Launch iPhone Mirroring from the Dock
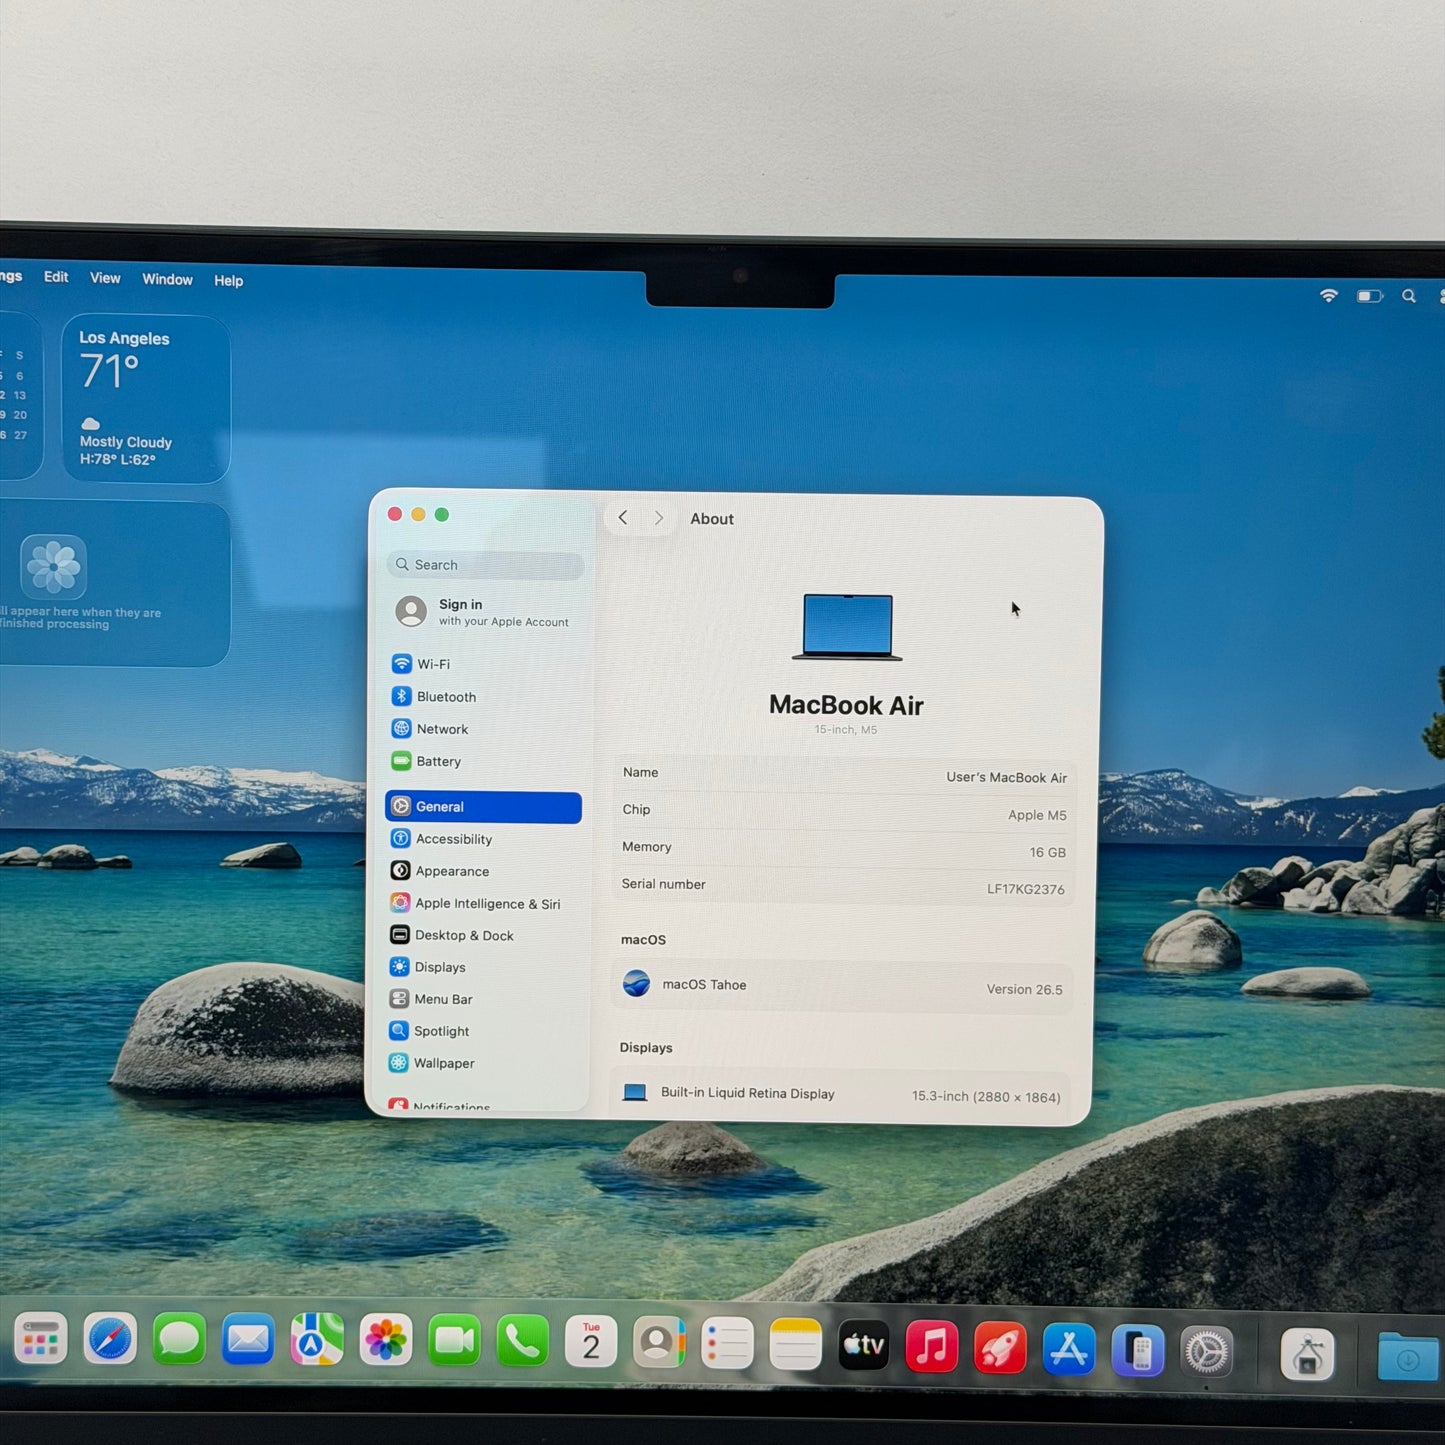This screenshot has height=1445, width=1445. [x=1138, y=1350]
